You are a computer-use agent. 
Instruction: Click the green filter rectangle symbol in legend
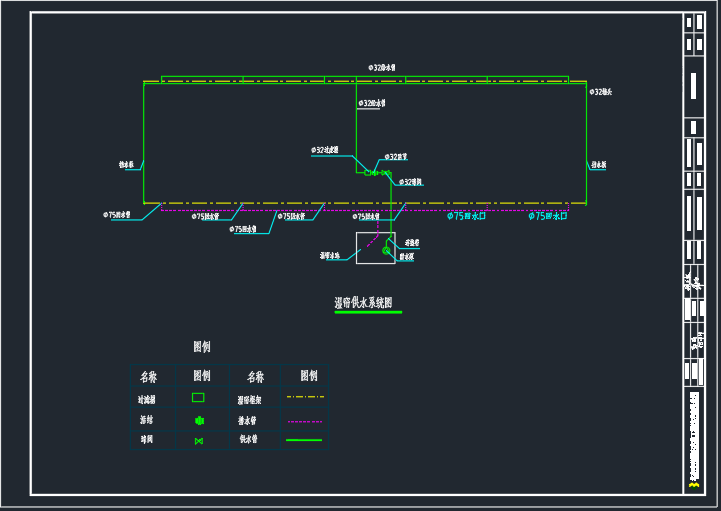tap(198, 398)
